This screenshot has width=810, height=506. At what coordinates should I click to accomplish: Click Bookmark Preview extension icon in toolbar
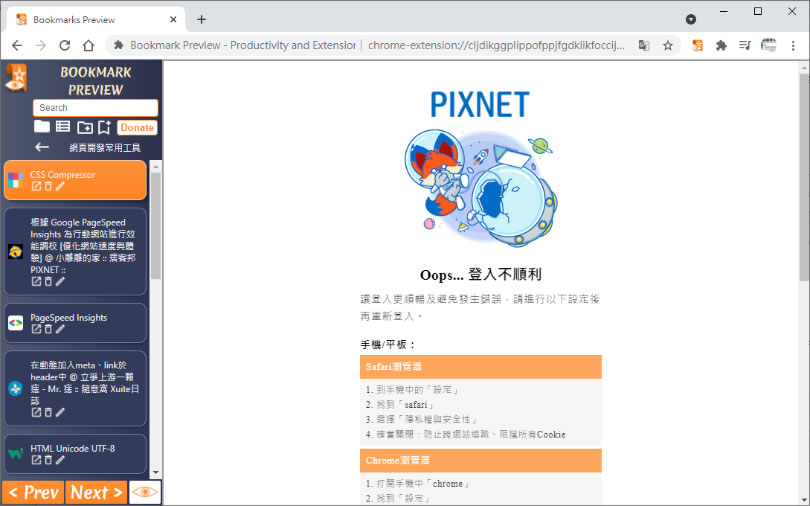tap(697, 45)
